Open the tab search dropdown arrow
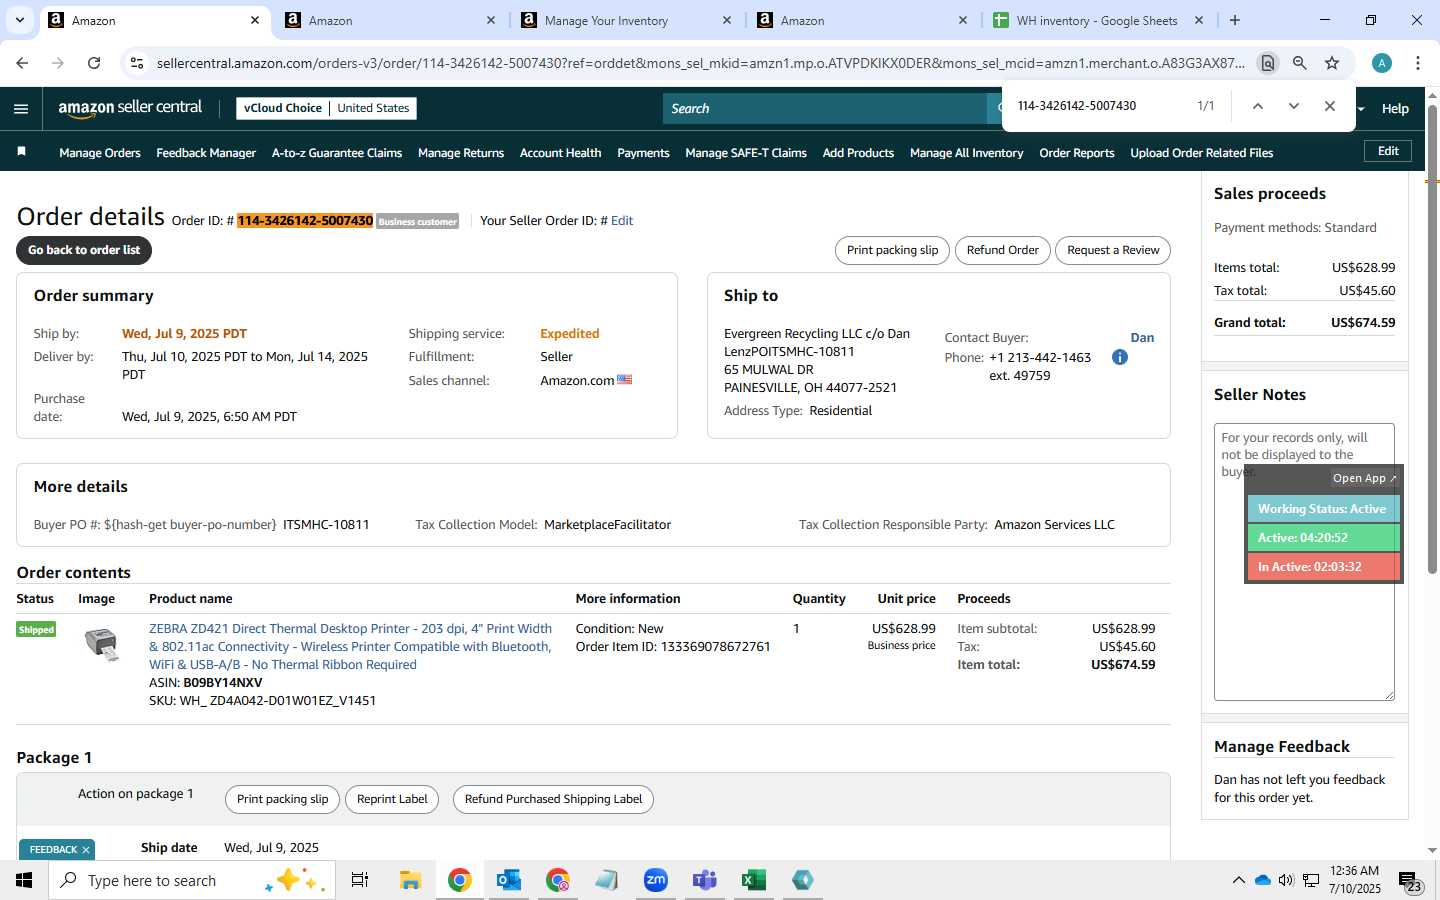This screenshot has height=900, width=1440. [20, 20]
